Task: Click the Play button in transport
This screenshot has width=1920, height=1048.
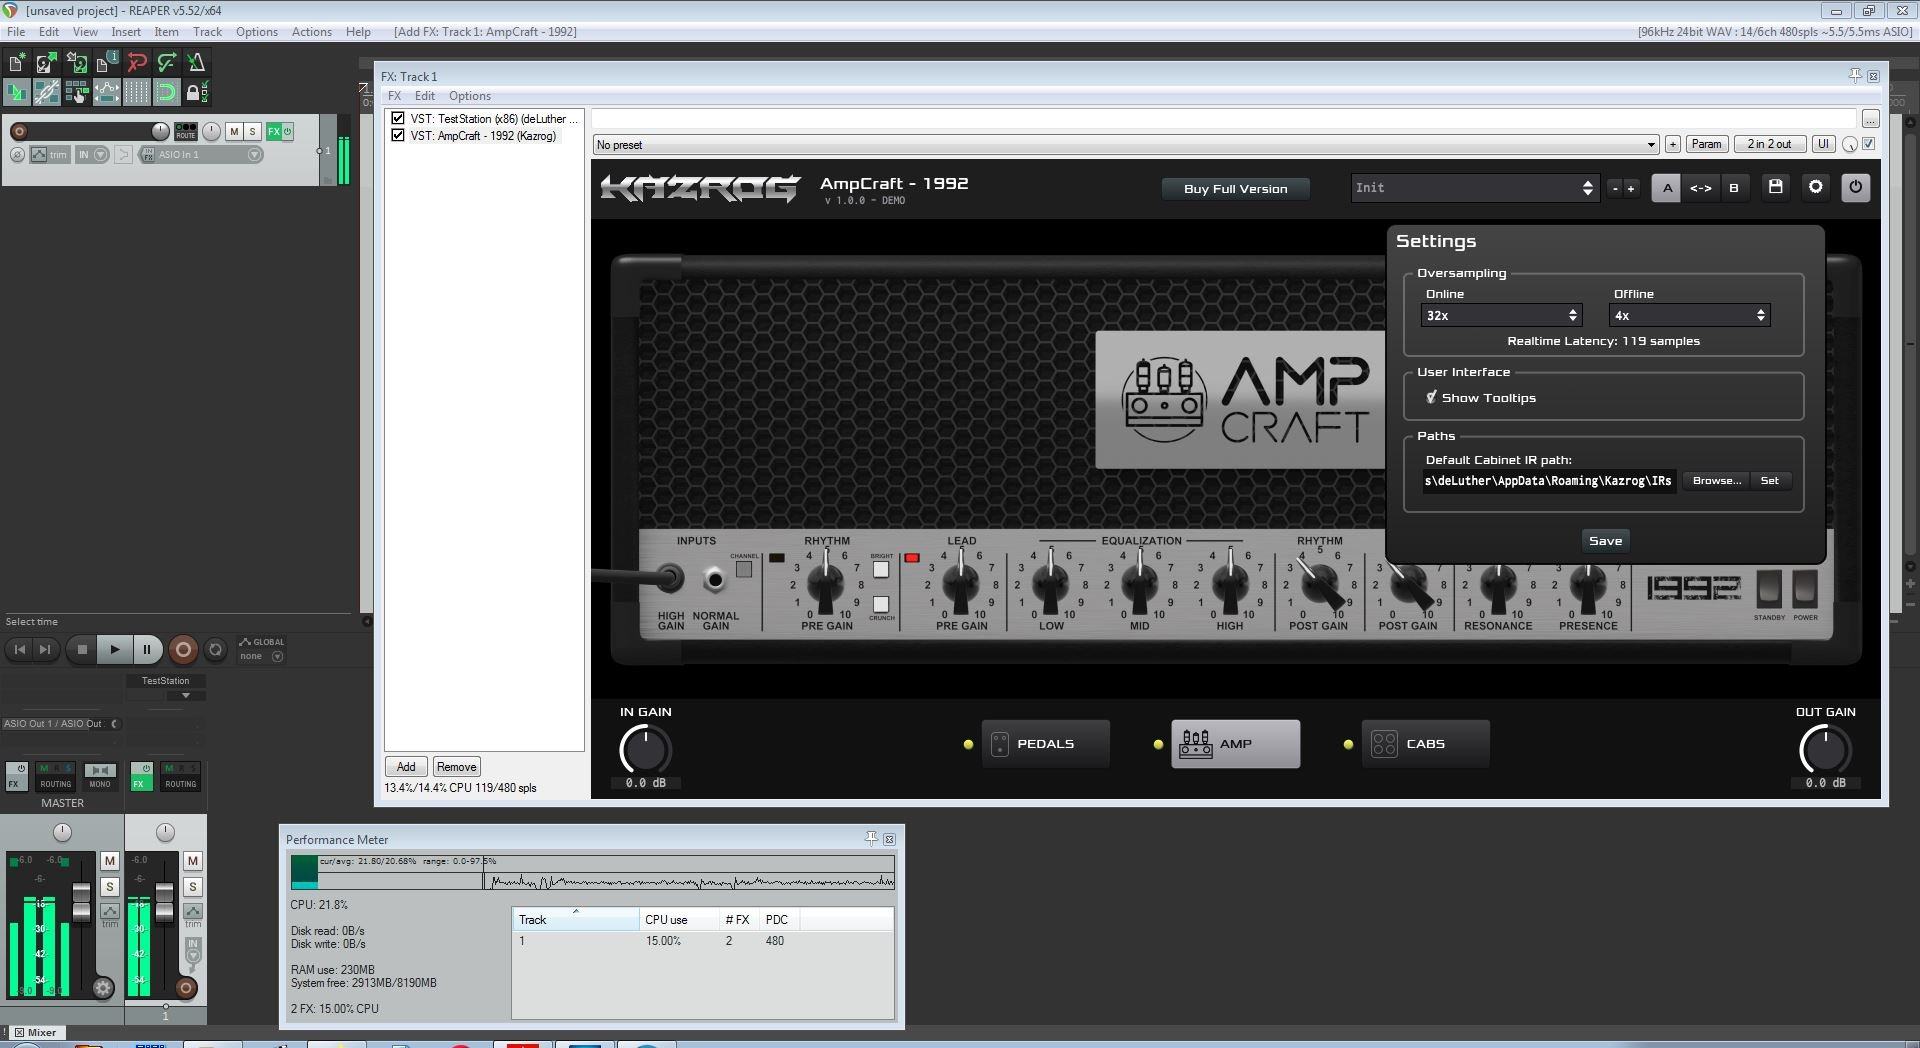Action: coord(115,650)
